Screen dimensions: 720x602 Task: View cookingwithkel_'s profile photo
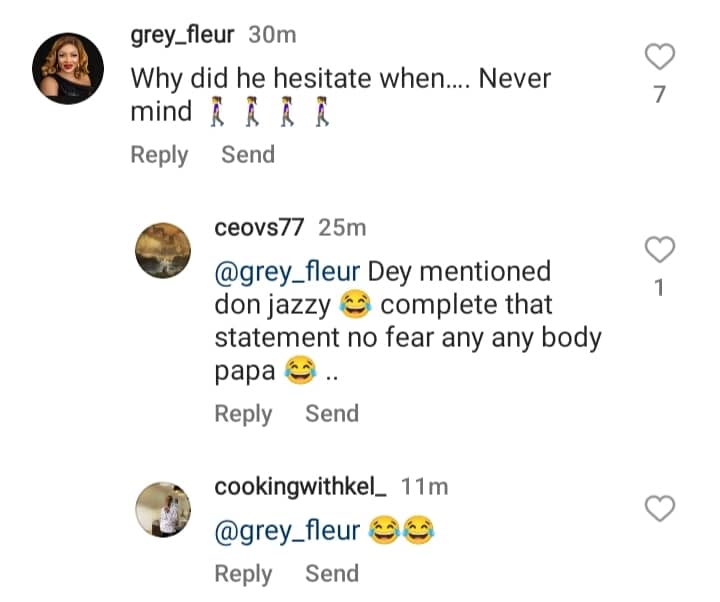161,509
